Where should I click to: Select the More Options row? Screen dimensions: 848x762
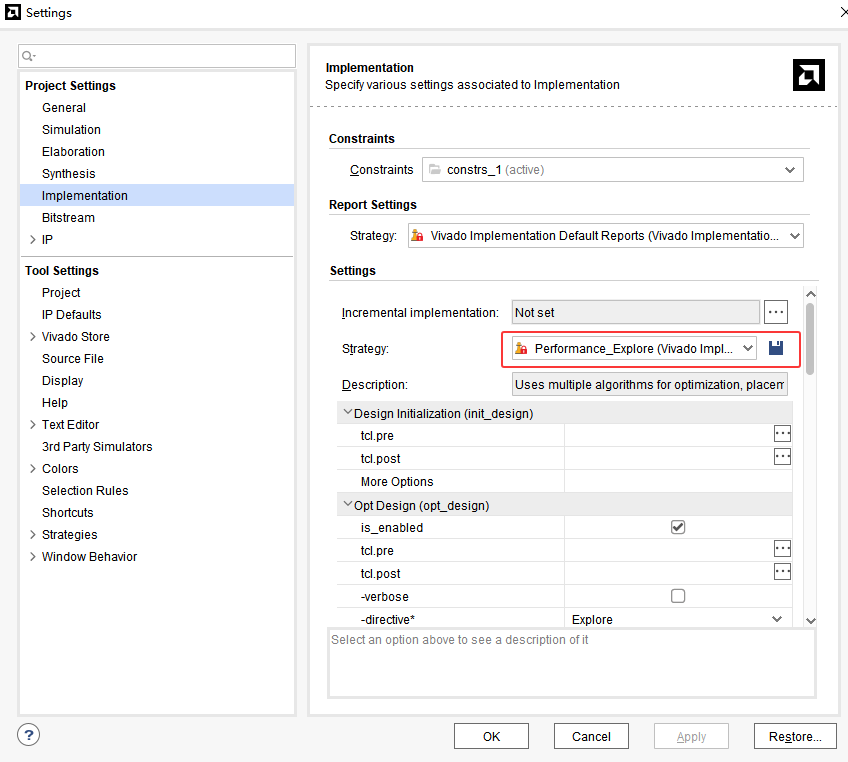pos(565,481)
